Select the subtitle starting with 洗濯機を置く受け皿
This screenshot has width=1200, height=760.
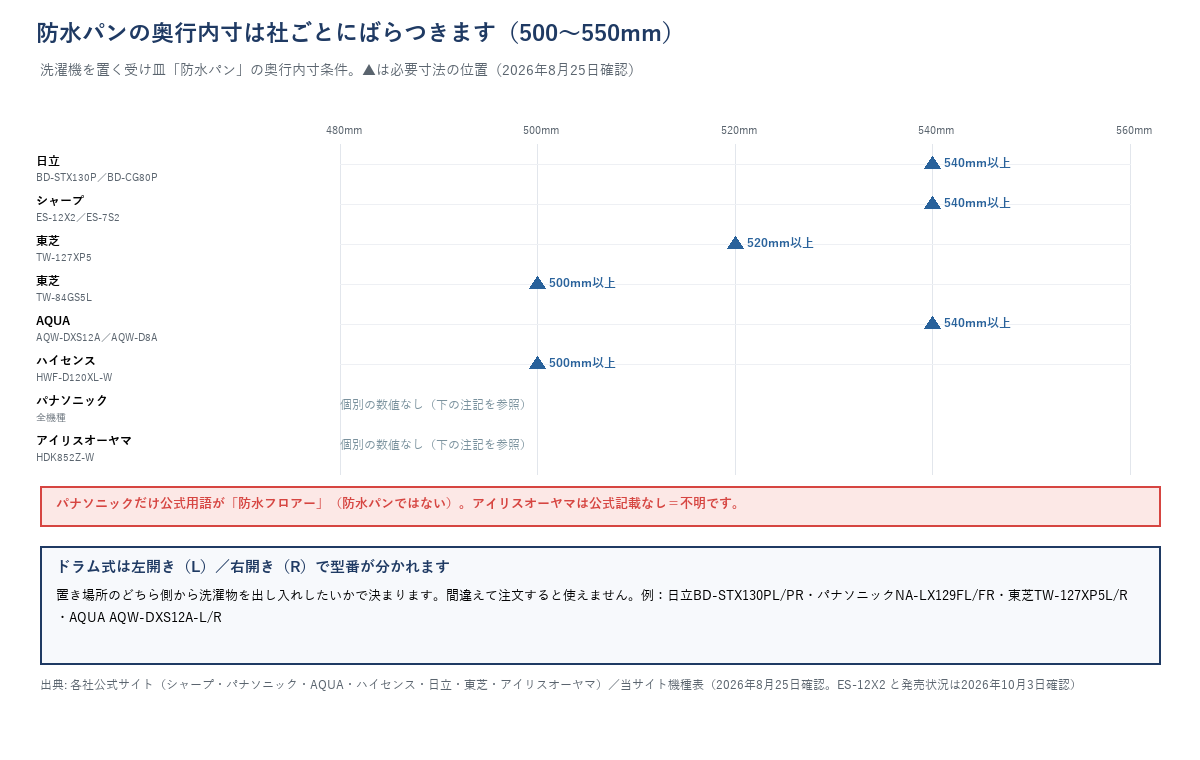(x=338, y=70)
